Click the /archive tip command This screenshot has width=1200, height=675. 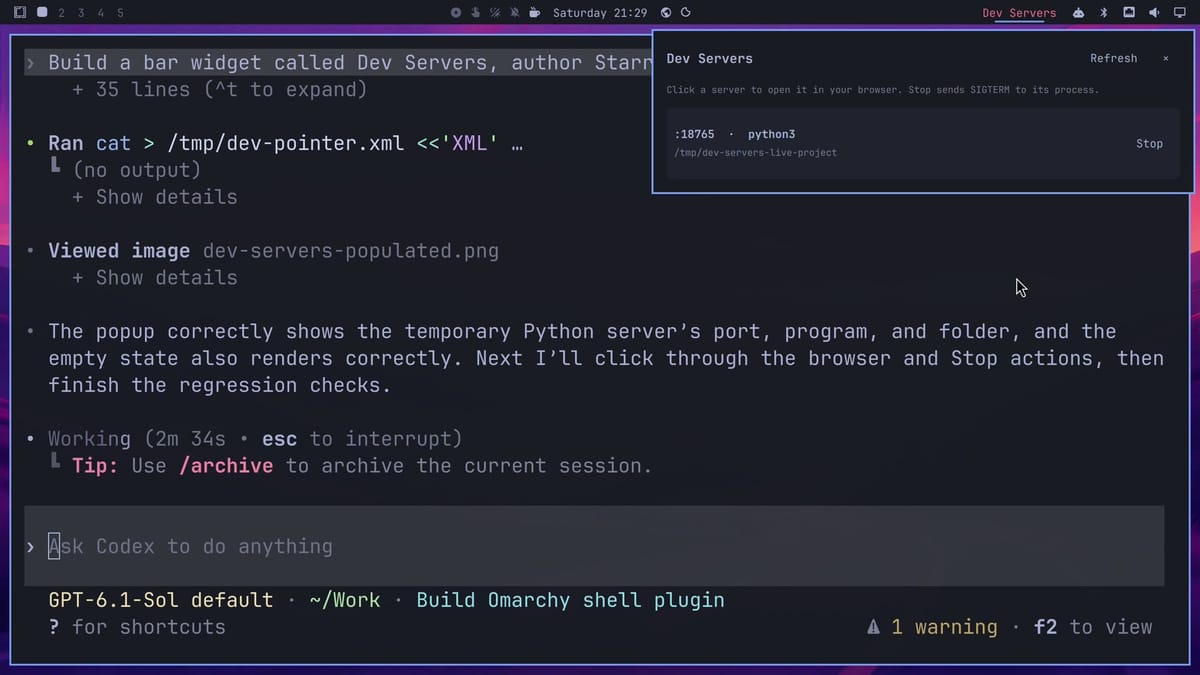[x=226, y=465]
